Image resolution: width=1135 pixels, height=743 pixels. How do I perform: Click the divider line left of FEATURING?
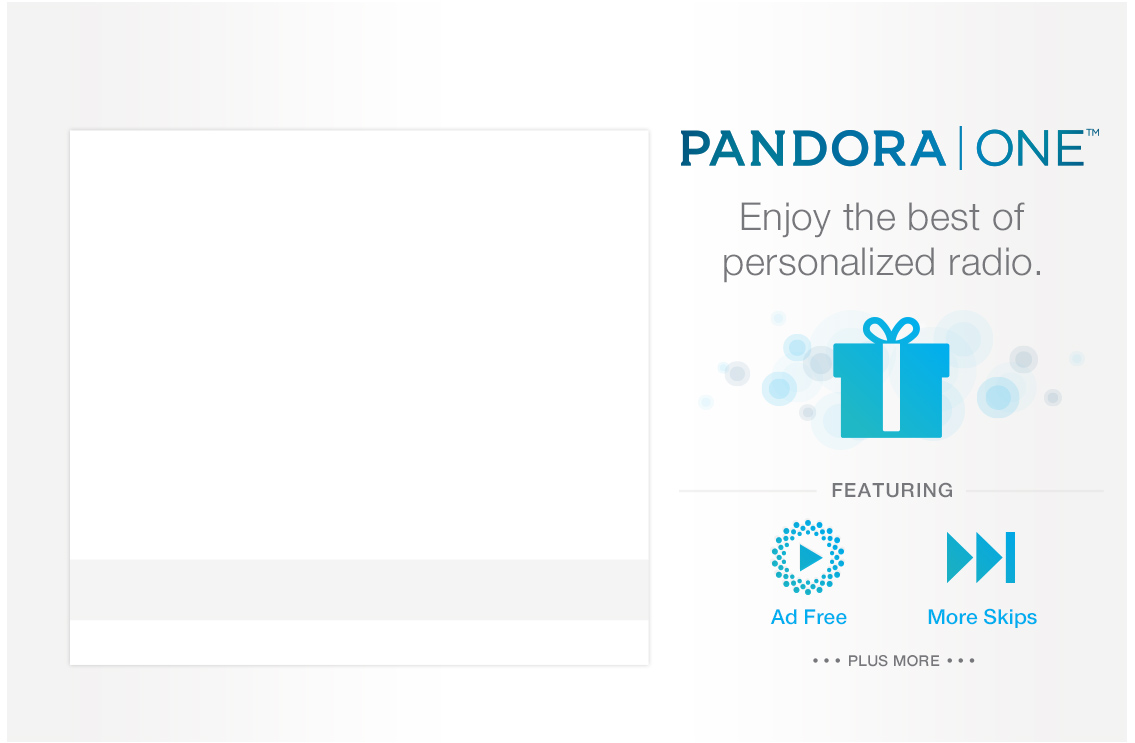point(747,491)
